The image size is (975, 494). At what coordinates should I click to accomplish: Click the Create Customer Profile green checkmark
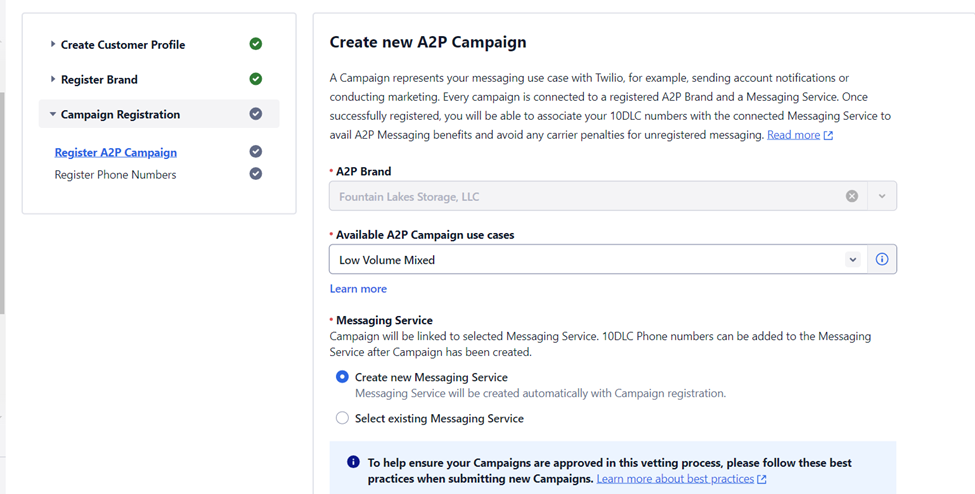coord(256,44)
